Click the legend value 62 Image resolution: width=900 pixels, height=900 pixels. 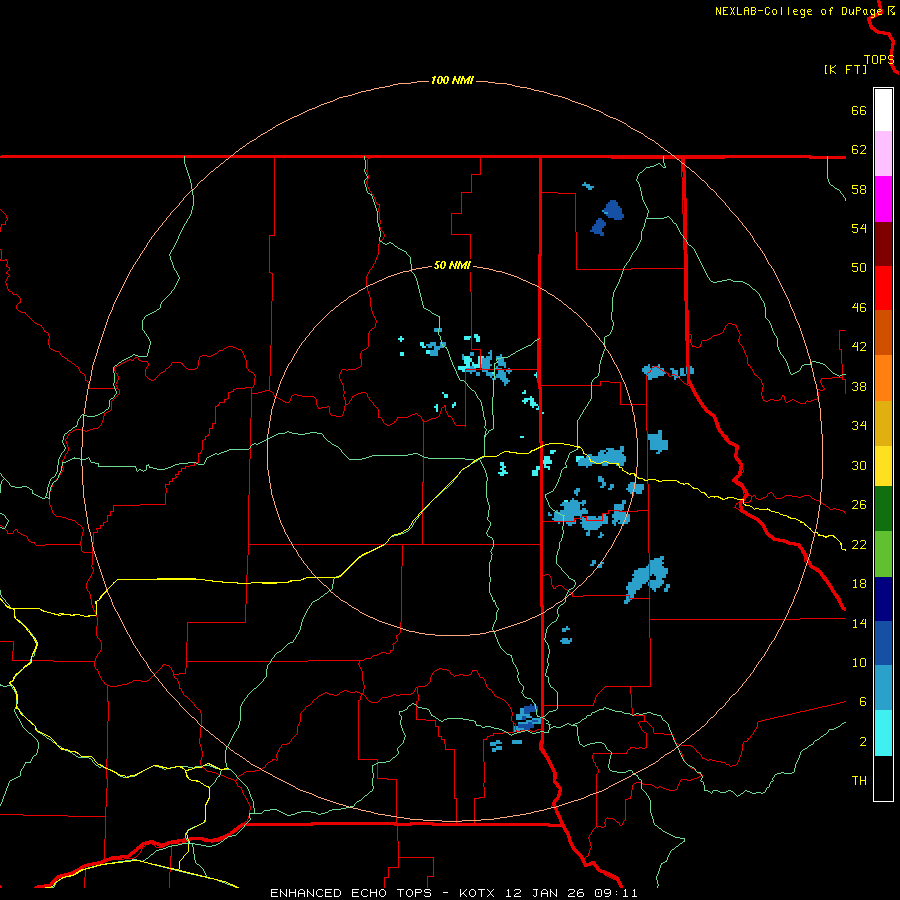(859, 150)
